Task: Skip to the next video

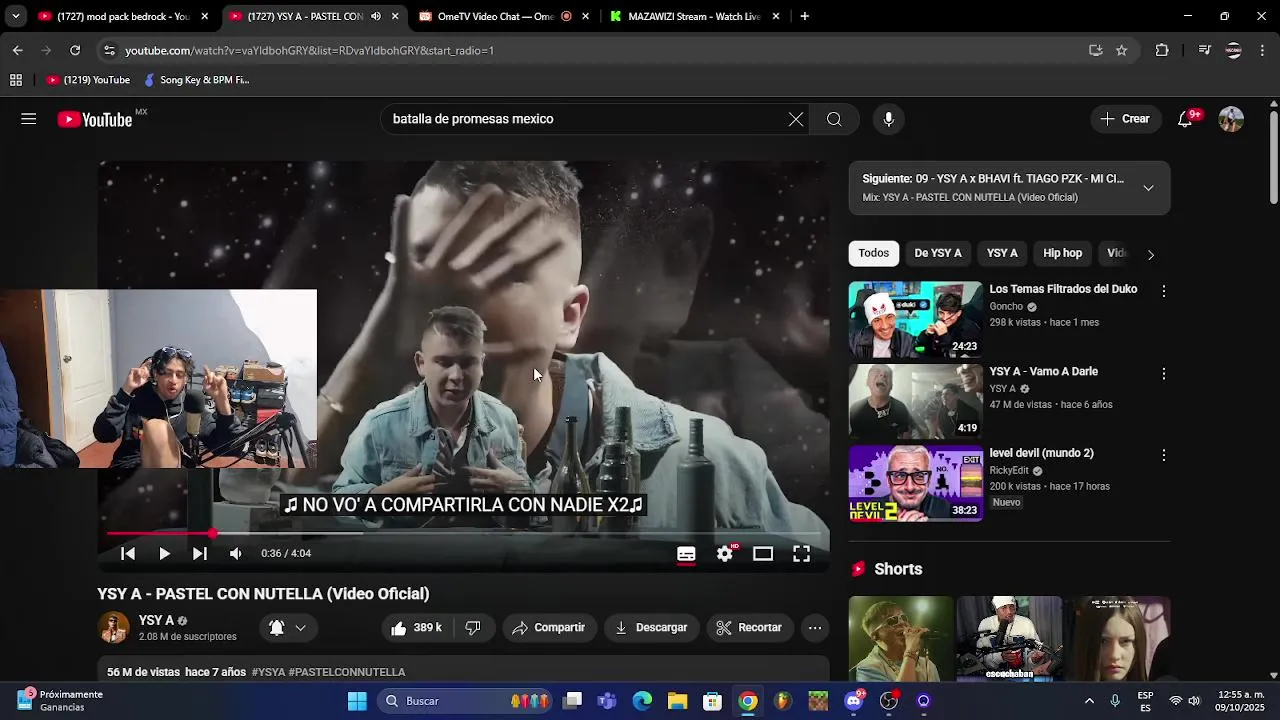Action: click(200, 553)
